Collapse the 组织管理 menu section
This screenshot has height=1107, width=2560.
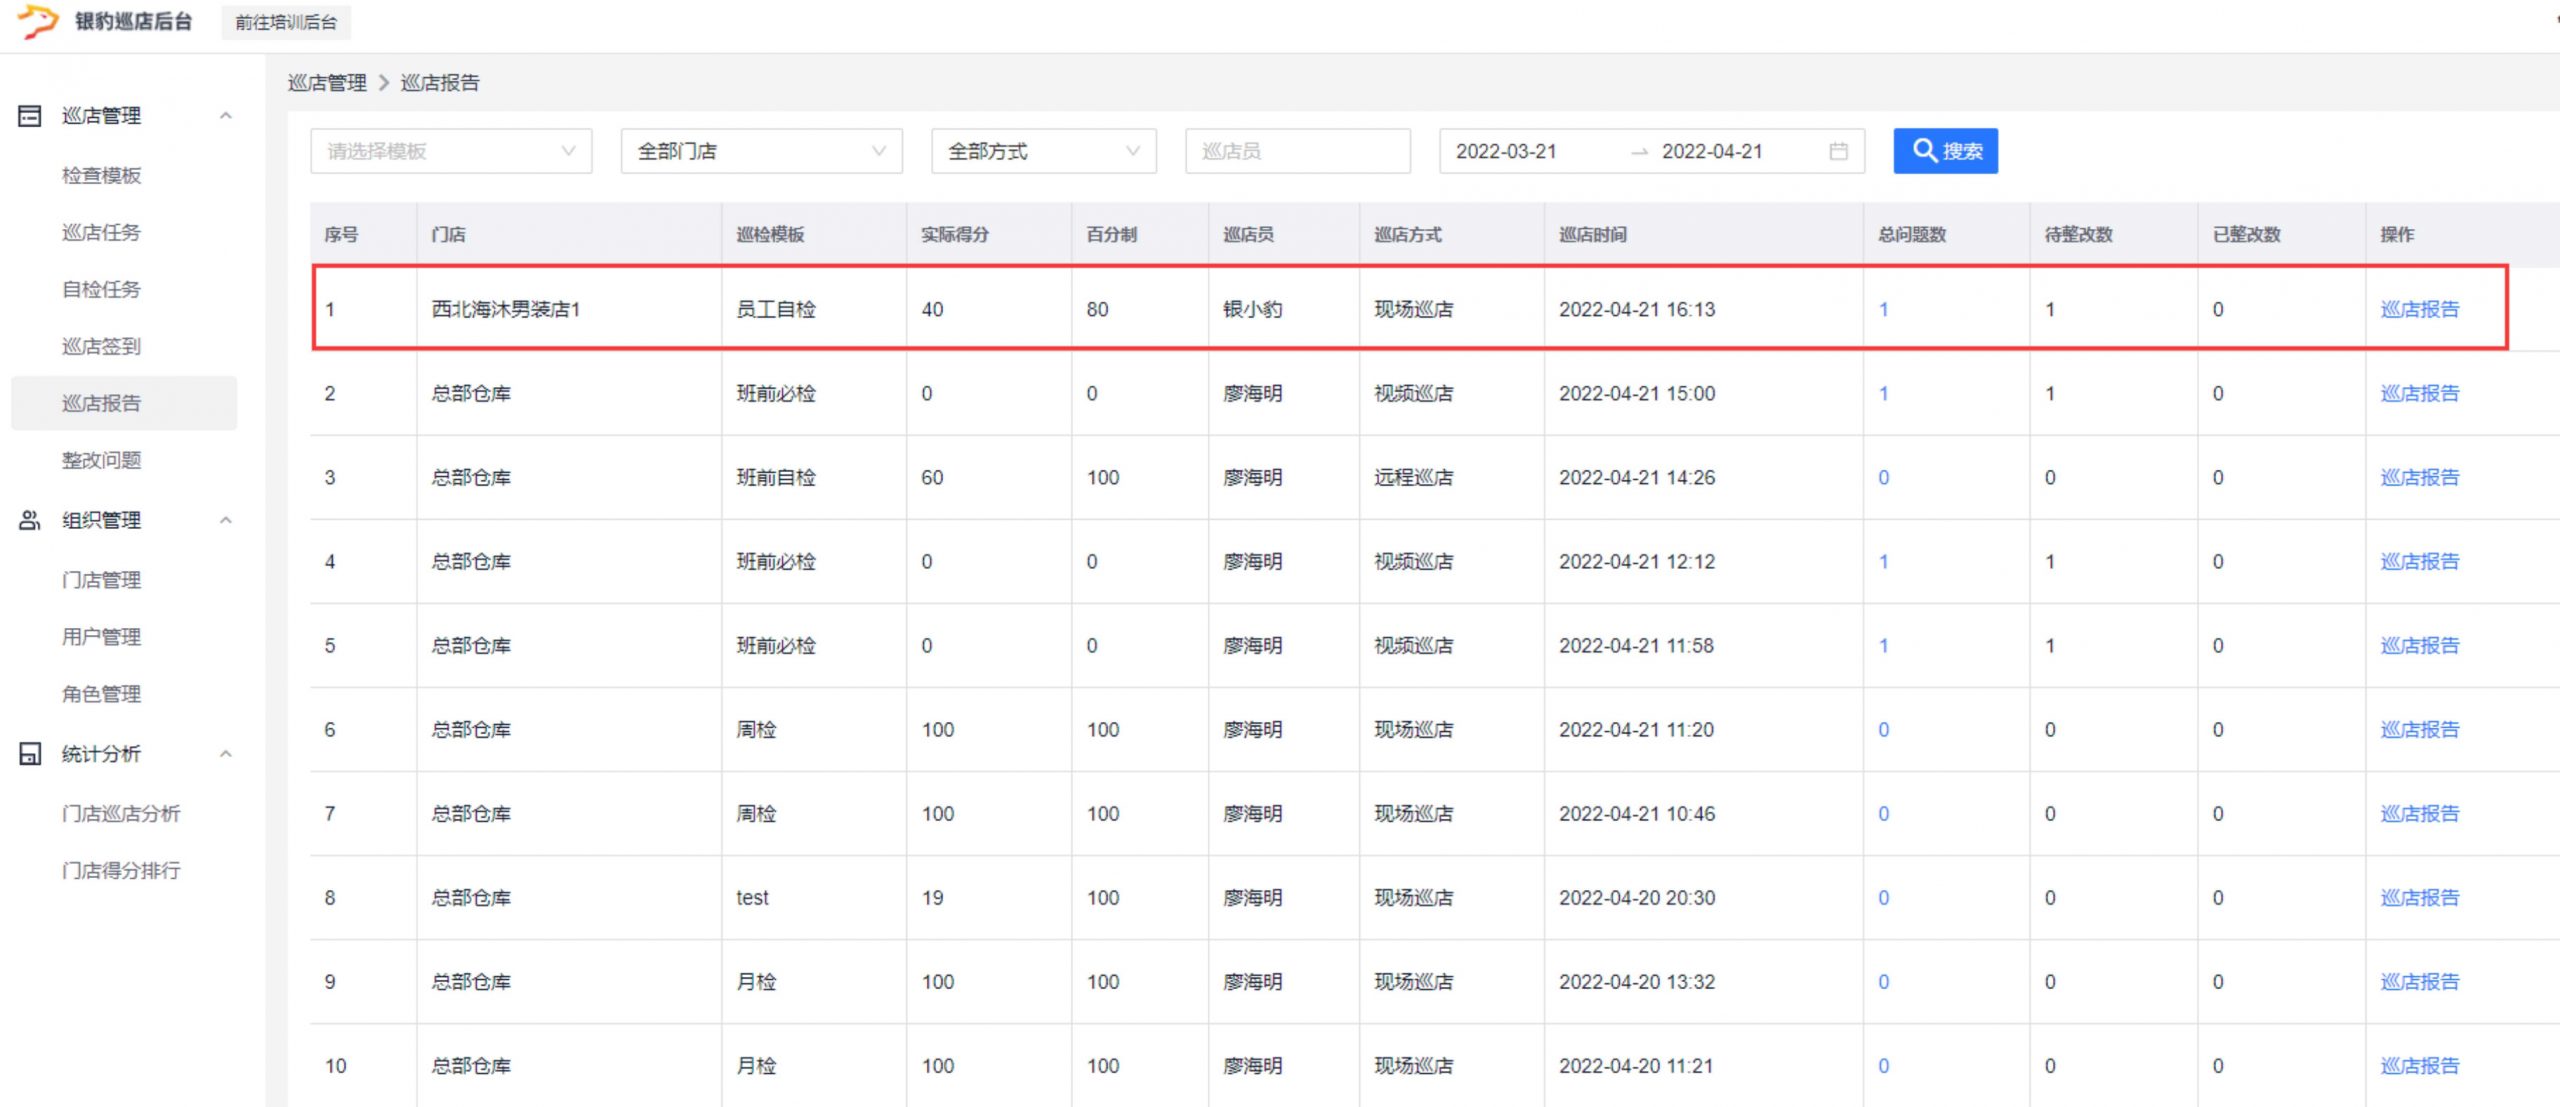tap(226, 520)
